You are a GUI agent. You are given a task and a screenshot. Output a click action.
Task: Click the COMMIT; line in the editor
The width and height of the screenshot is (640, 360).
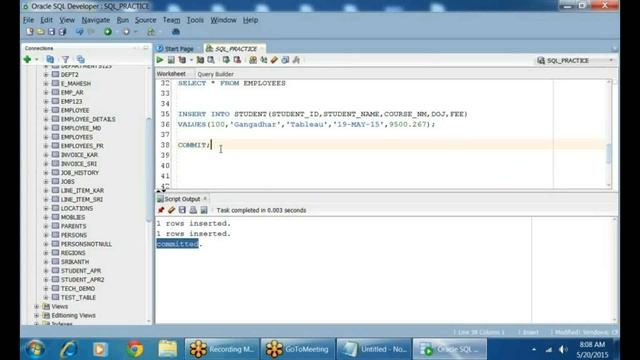click(194, 145)
